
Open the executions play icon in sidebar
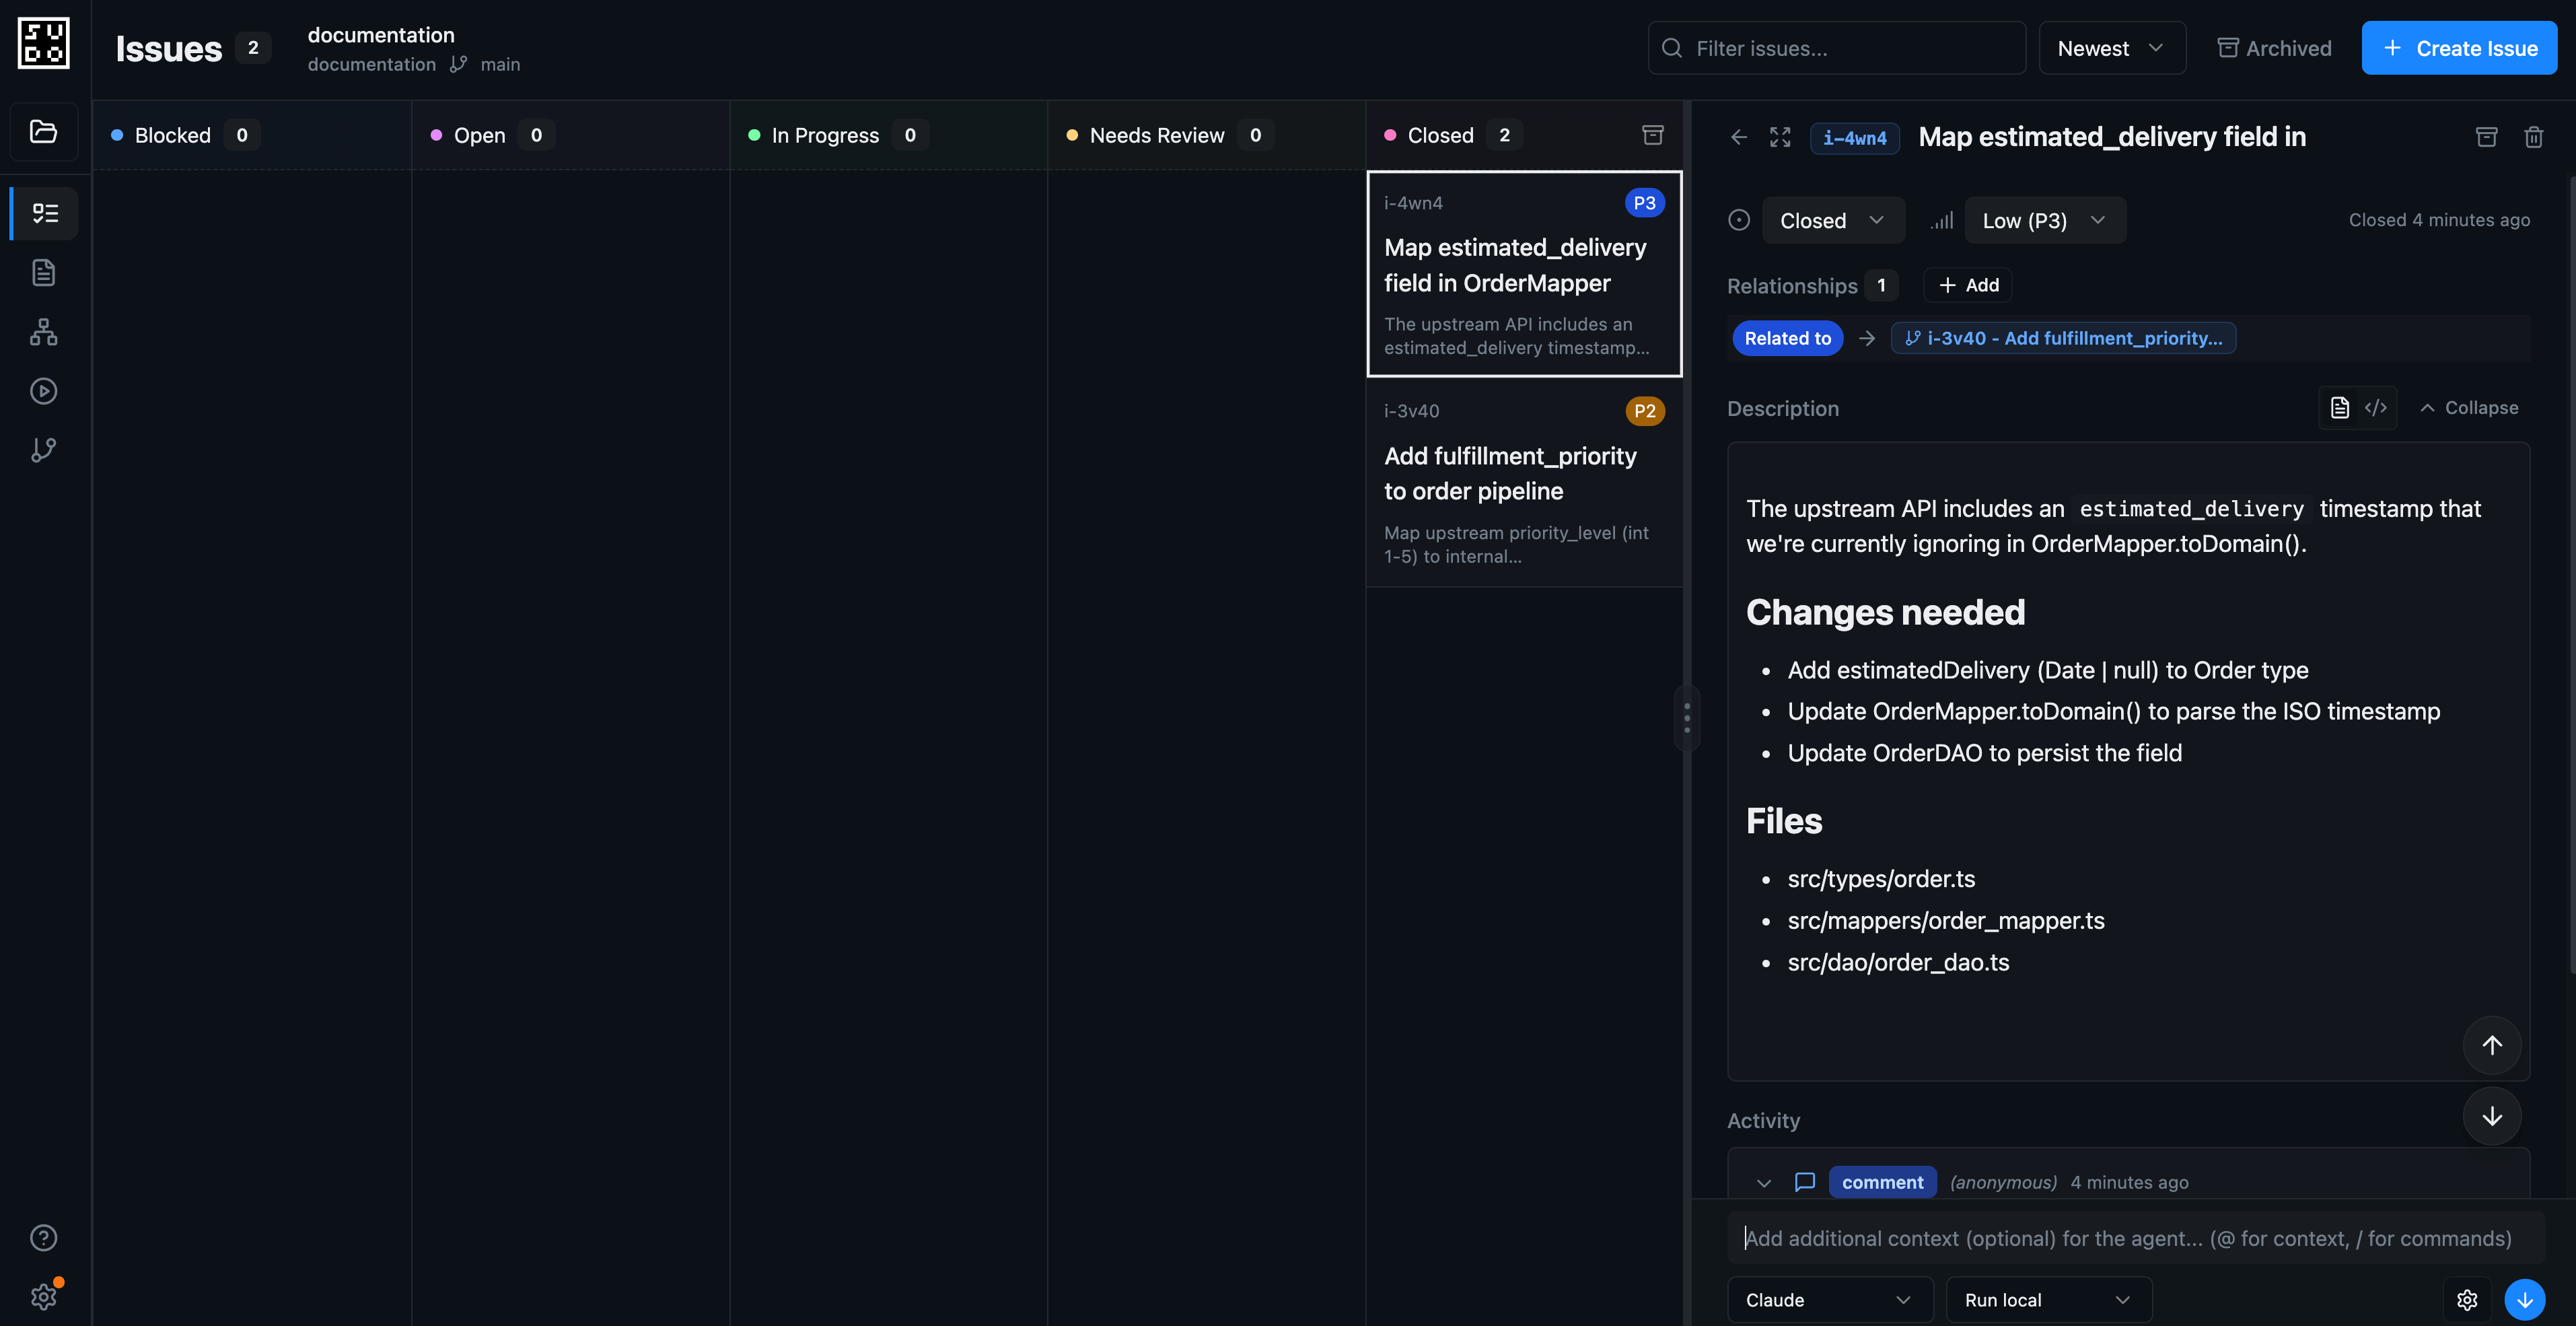coord(44,391)
